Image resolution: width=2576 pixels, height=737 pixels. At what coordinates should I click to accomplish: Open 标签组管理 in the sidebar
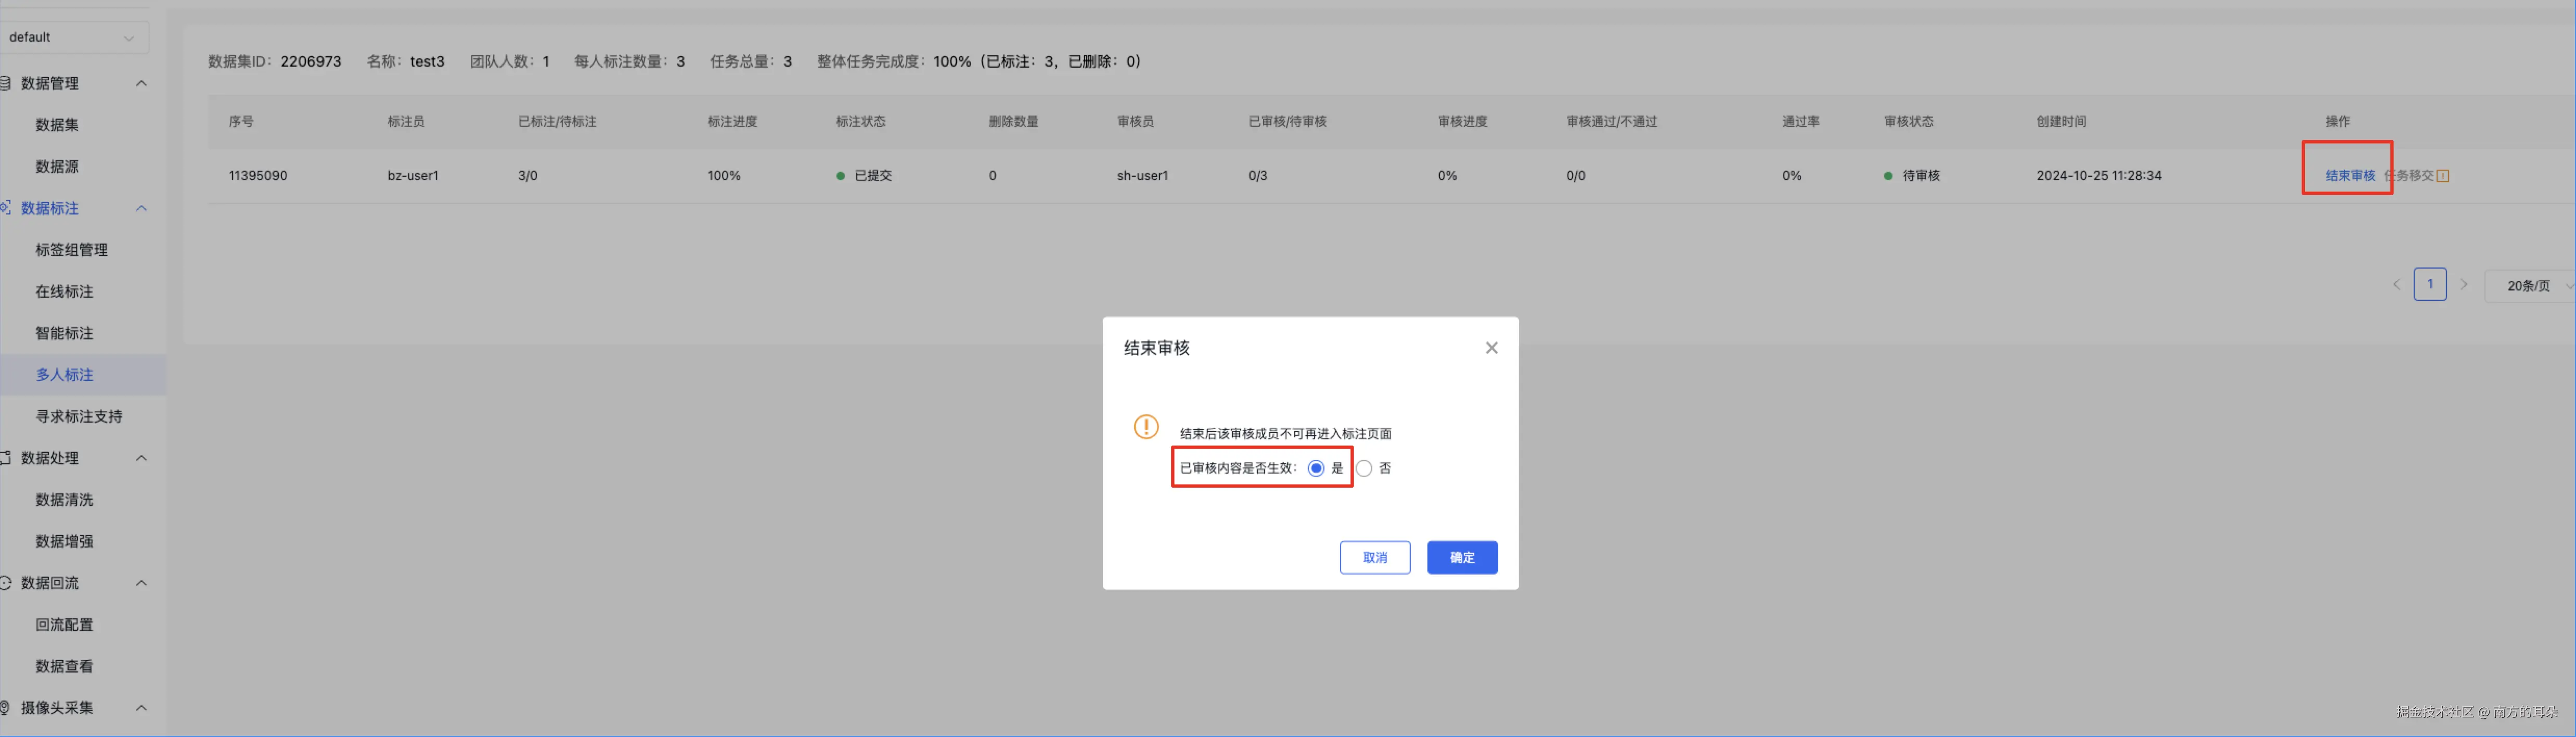point(71,250)
